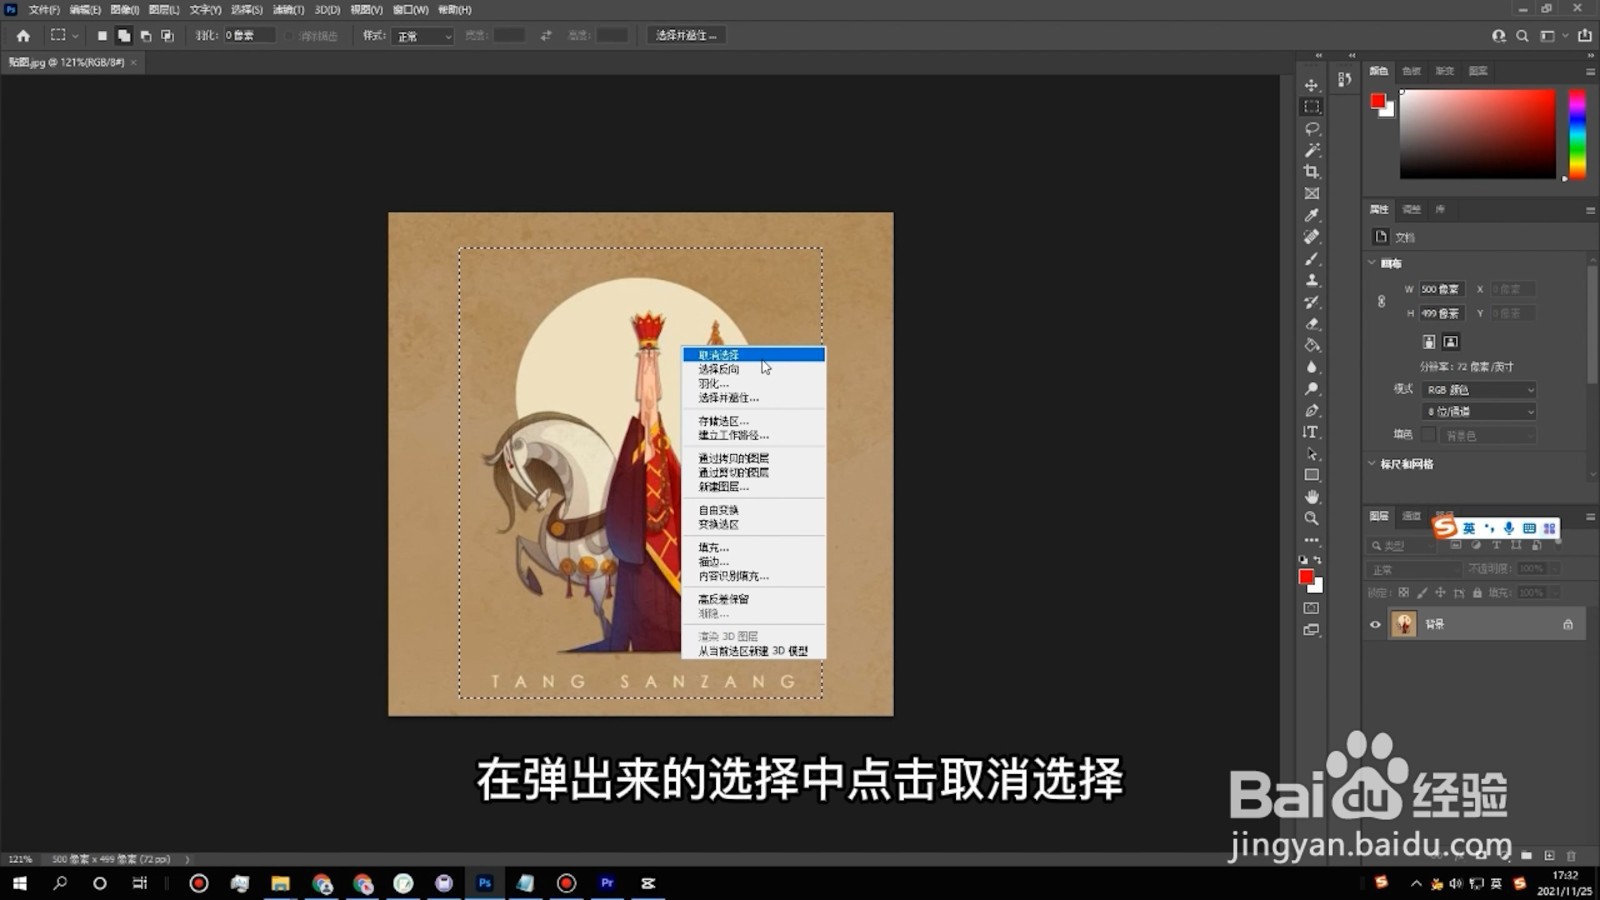Viewport: 1600px width, 900px height.
Task: Set canvas to landscape orientation
Action: tap(1451, 342)
